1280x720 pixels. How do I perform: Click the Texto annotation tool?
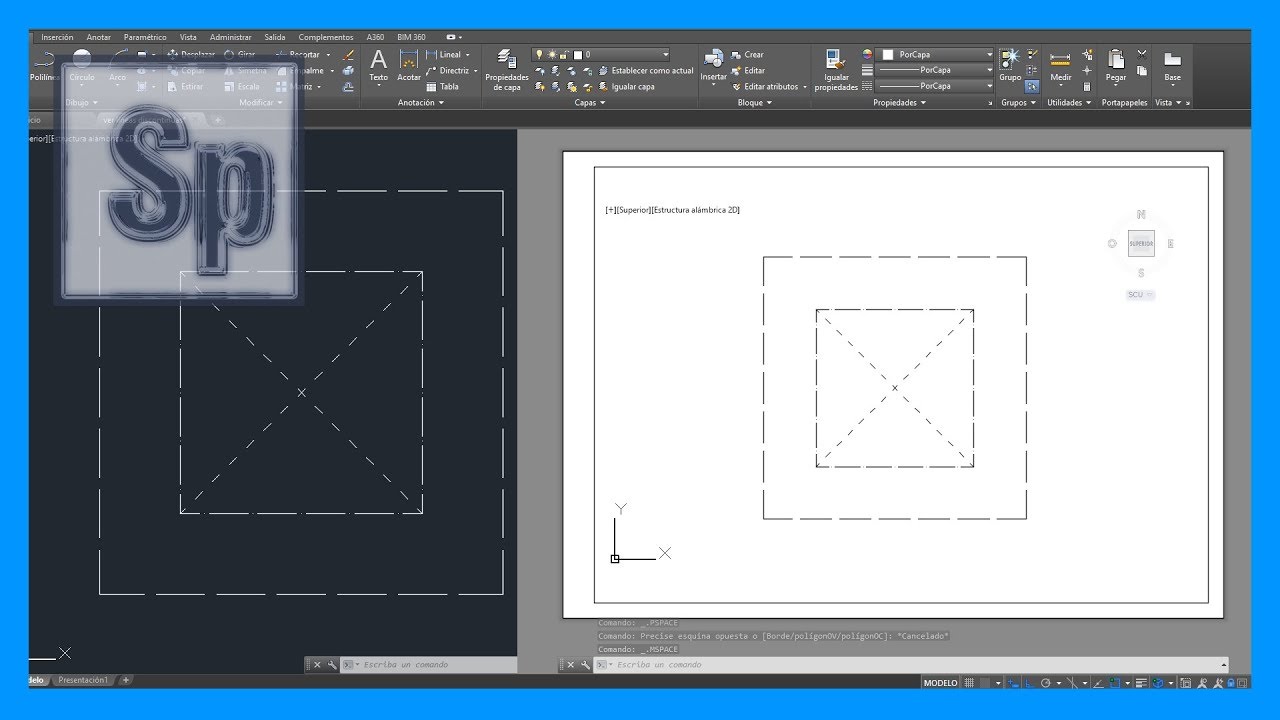pos(378,66)
